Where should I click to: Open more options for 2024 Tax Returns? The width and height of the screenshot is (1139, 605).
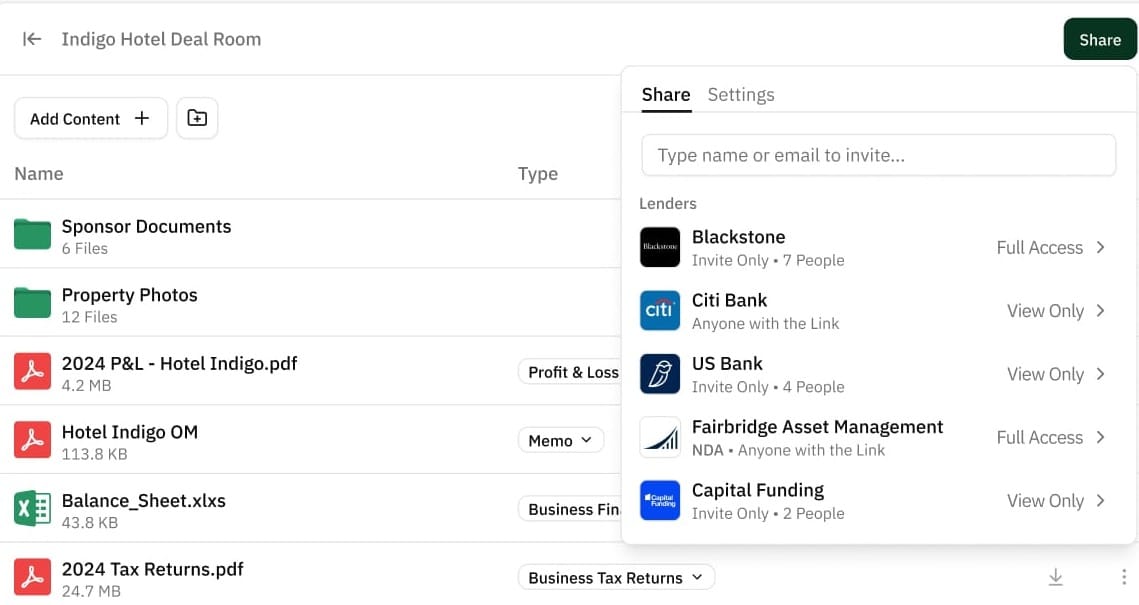1123,577
